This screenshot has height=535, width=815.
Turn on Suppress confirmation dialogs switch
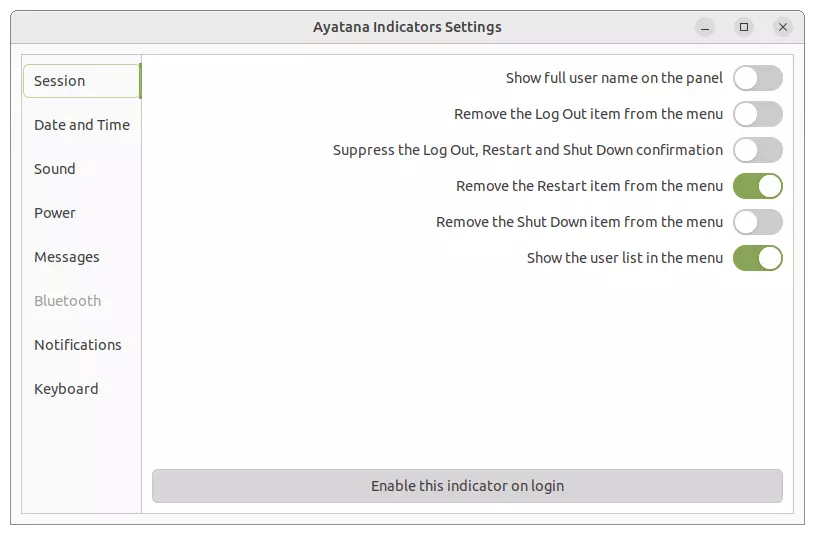pos(757,150)
